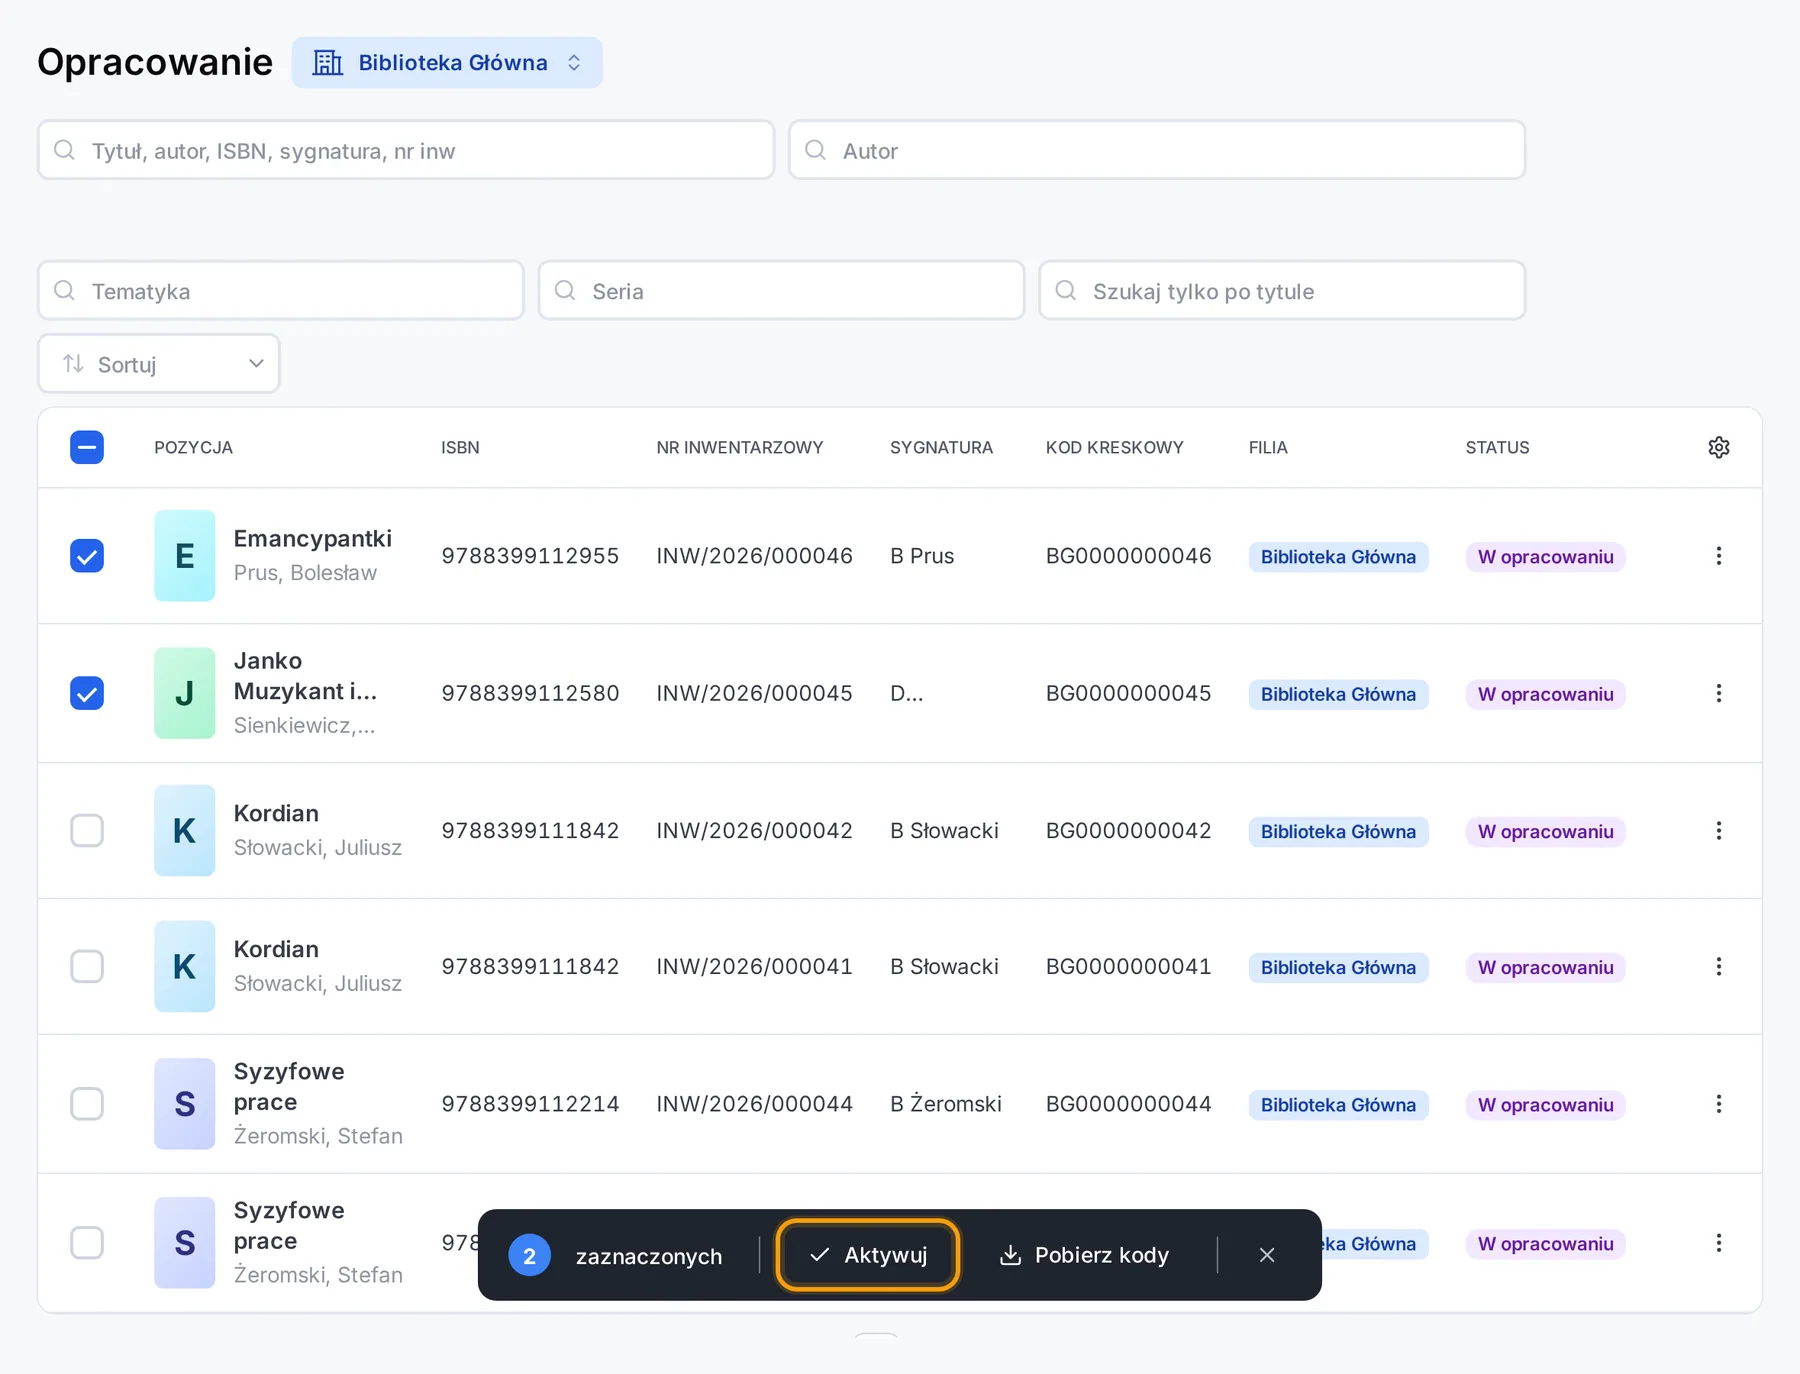Open row menu for INW/2026/000044
Viewport: 1800px width, 1374px height.
(x=1718, y=1104)
